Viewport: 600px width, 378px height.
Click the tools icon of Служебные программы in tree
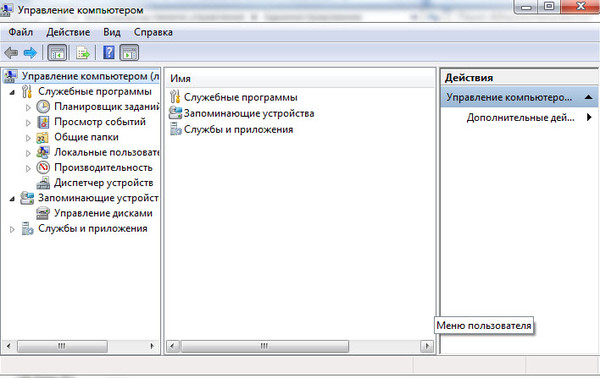[x=27, y=91]
